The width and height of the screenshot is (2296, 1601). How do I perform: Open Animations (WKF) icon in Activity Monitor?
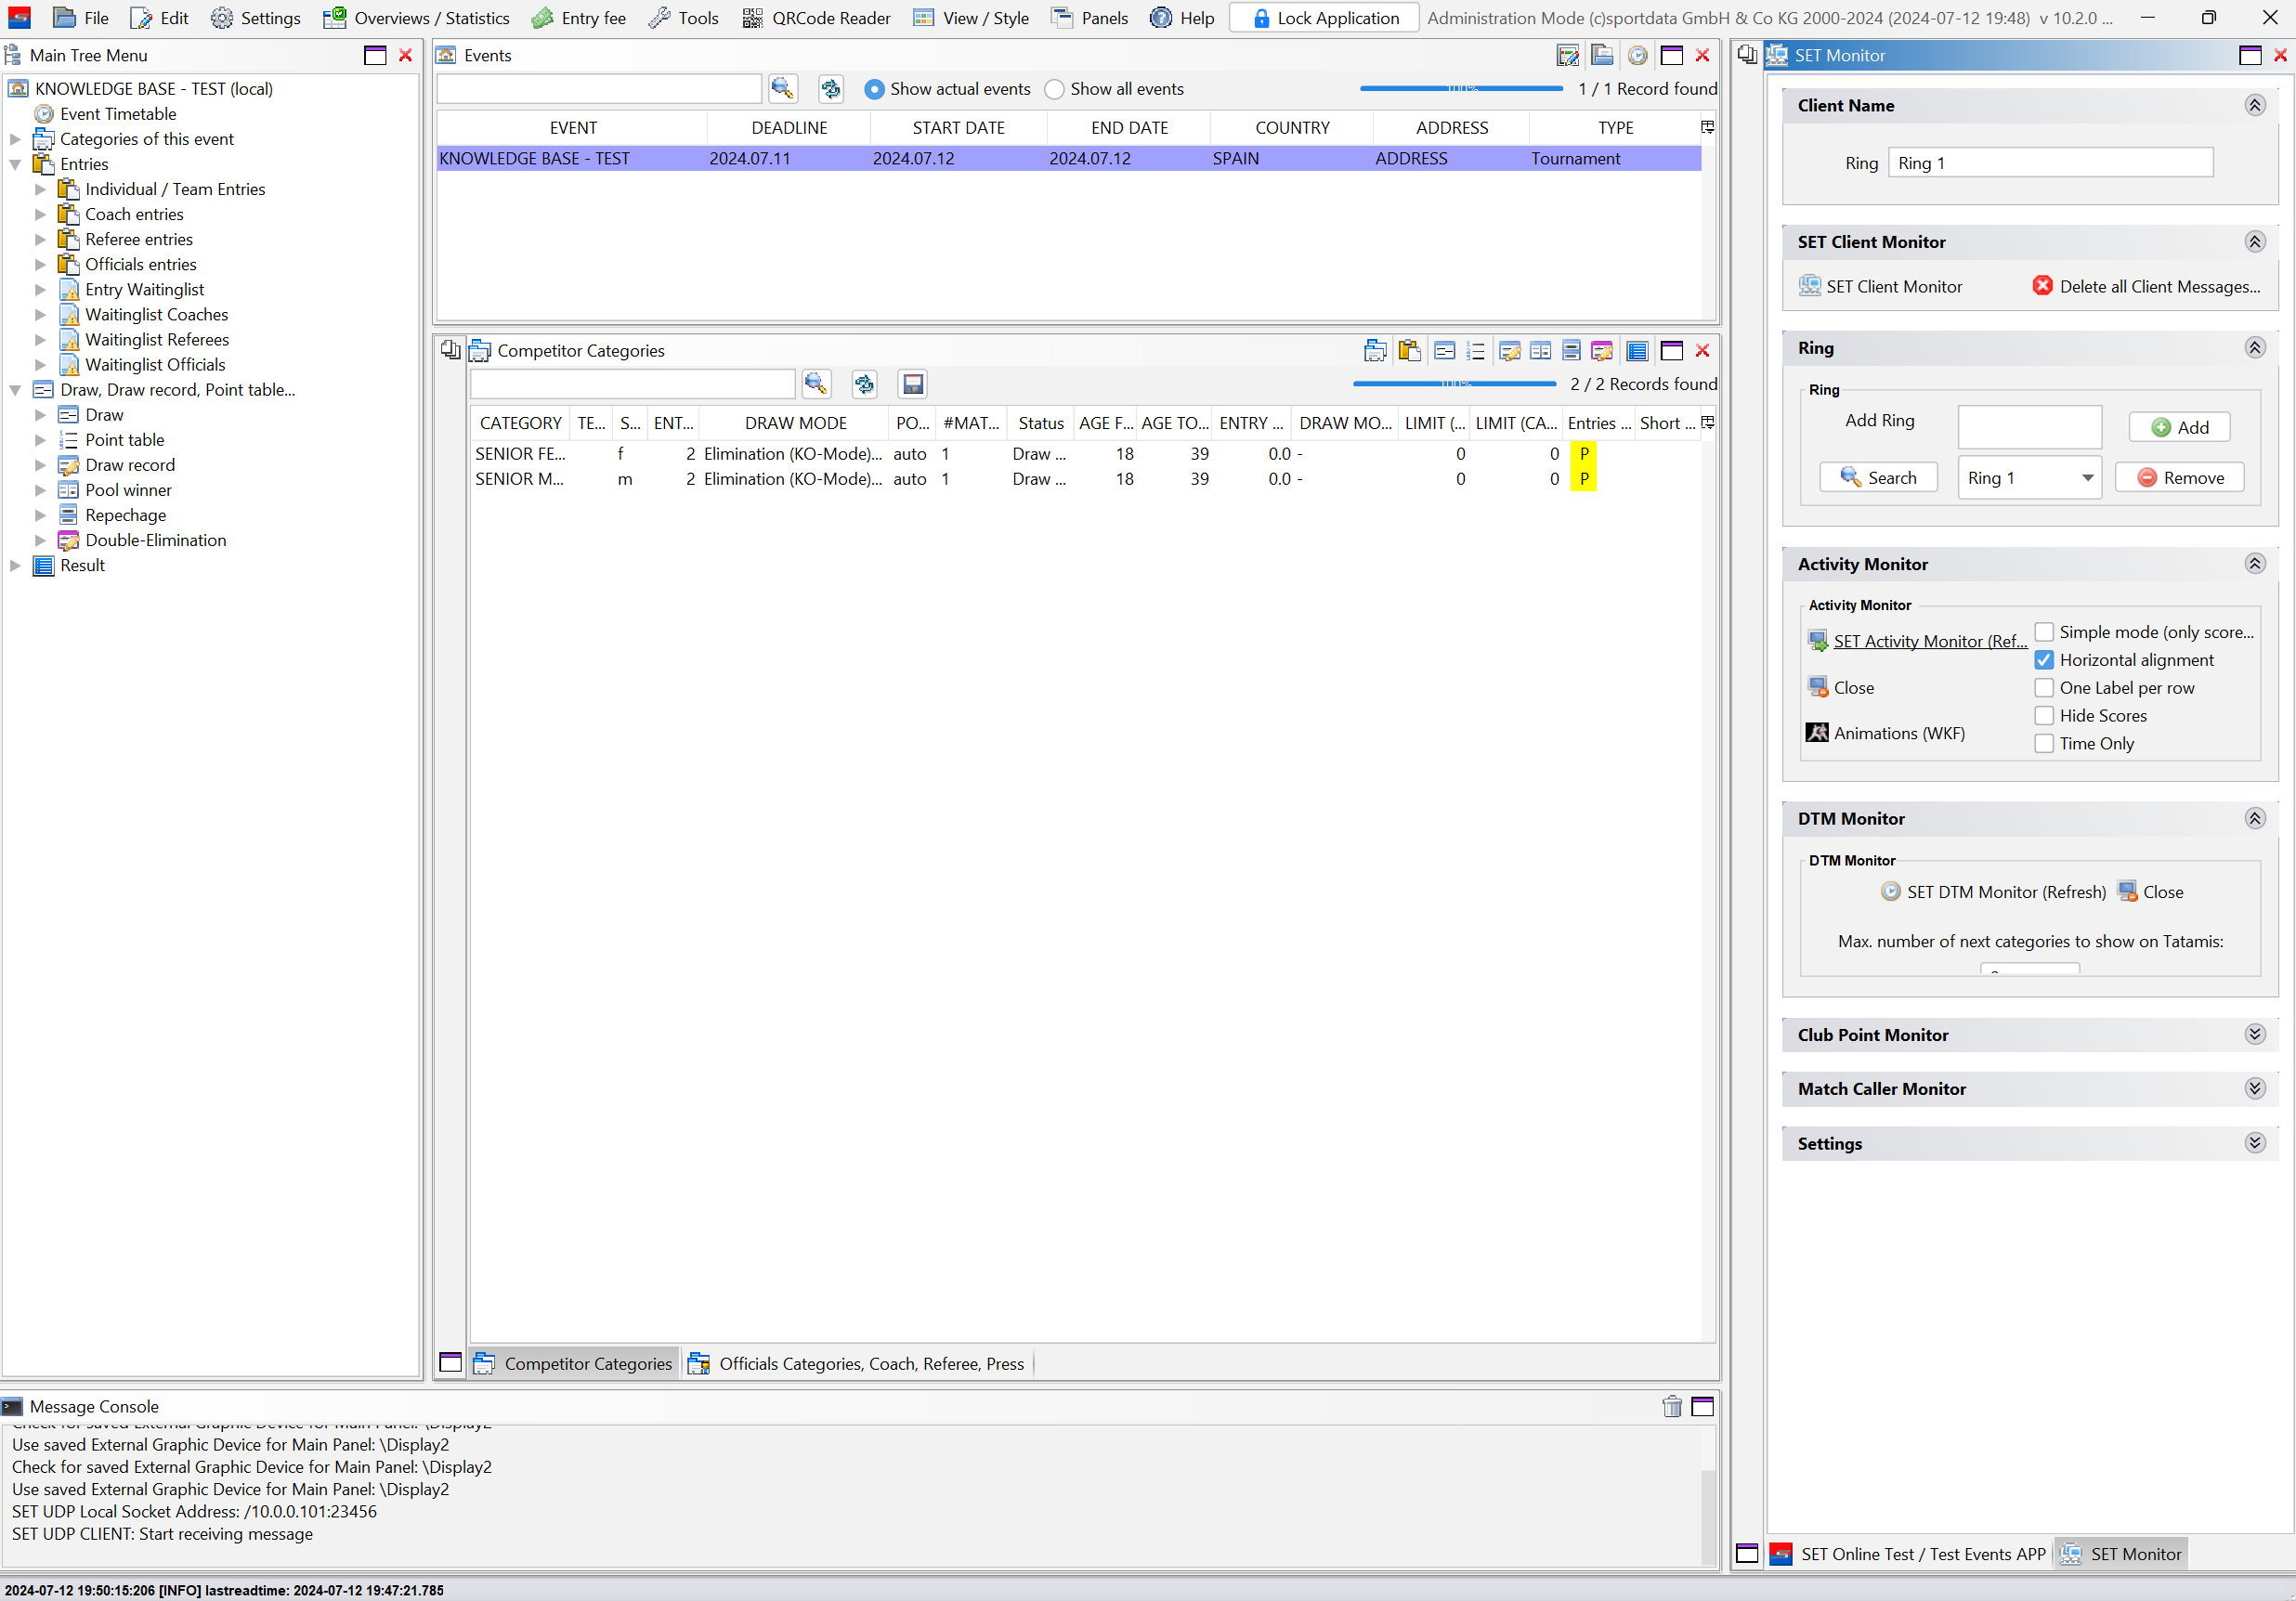tap(1816, 733)
